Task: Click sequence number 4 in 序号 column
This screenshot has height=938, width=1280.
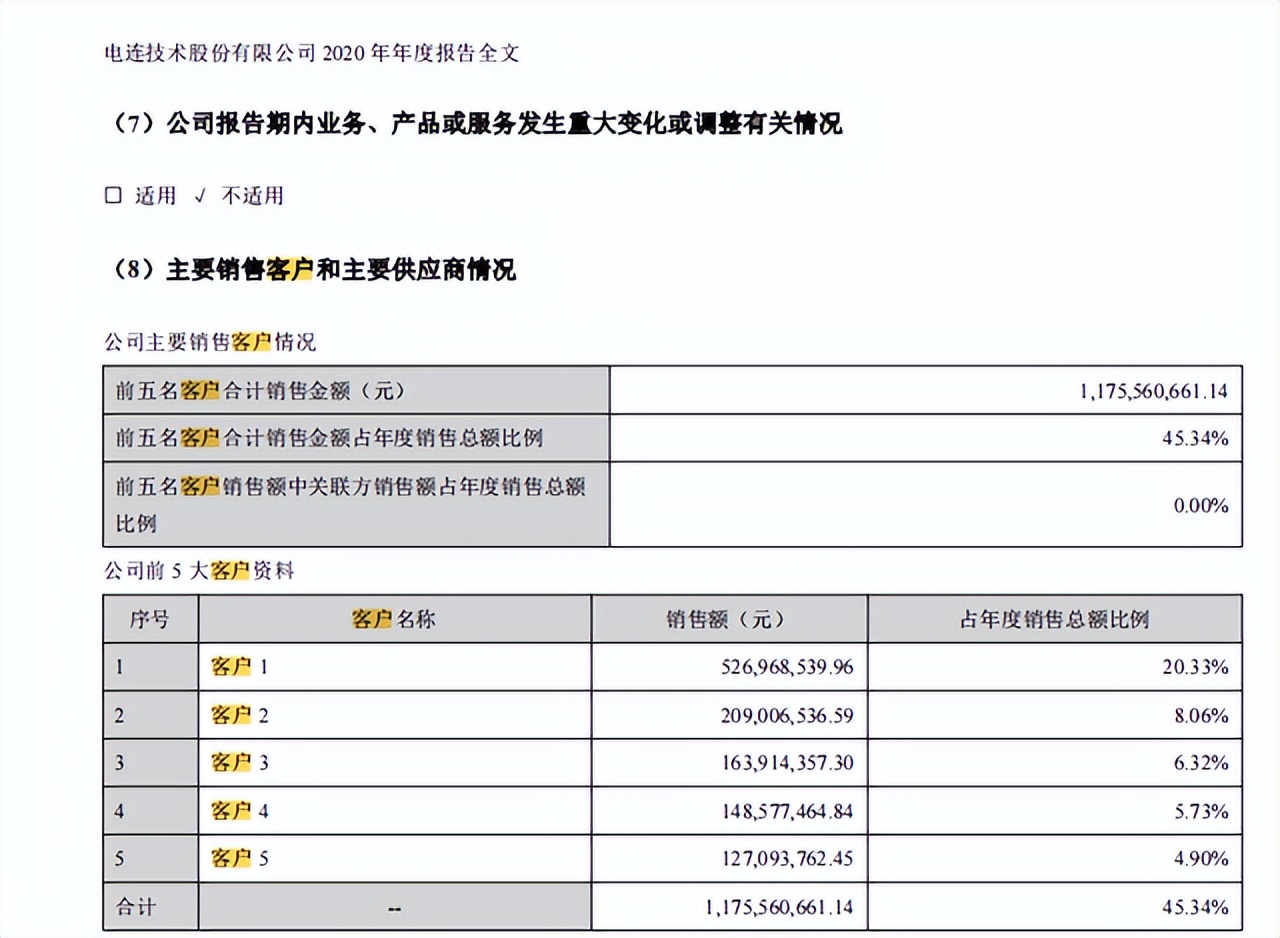Action: point(119,811)
